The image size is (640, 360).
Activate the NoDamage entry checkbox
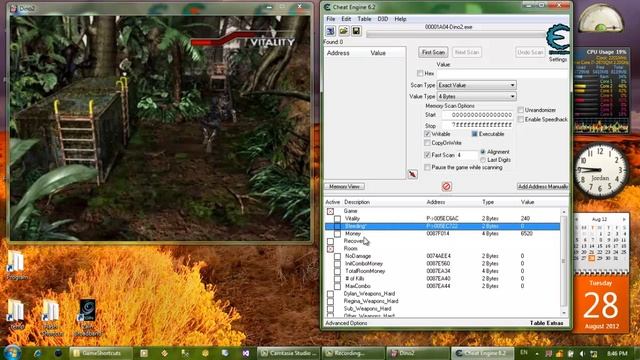(x=337, y=256)
